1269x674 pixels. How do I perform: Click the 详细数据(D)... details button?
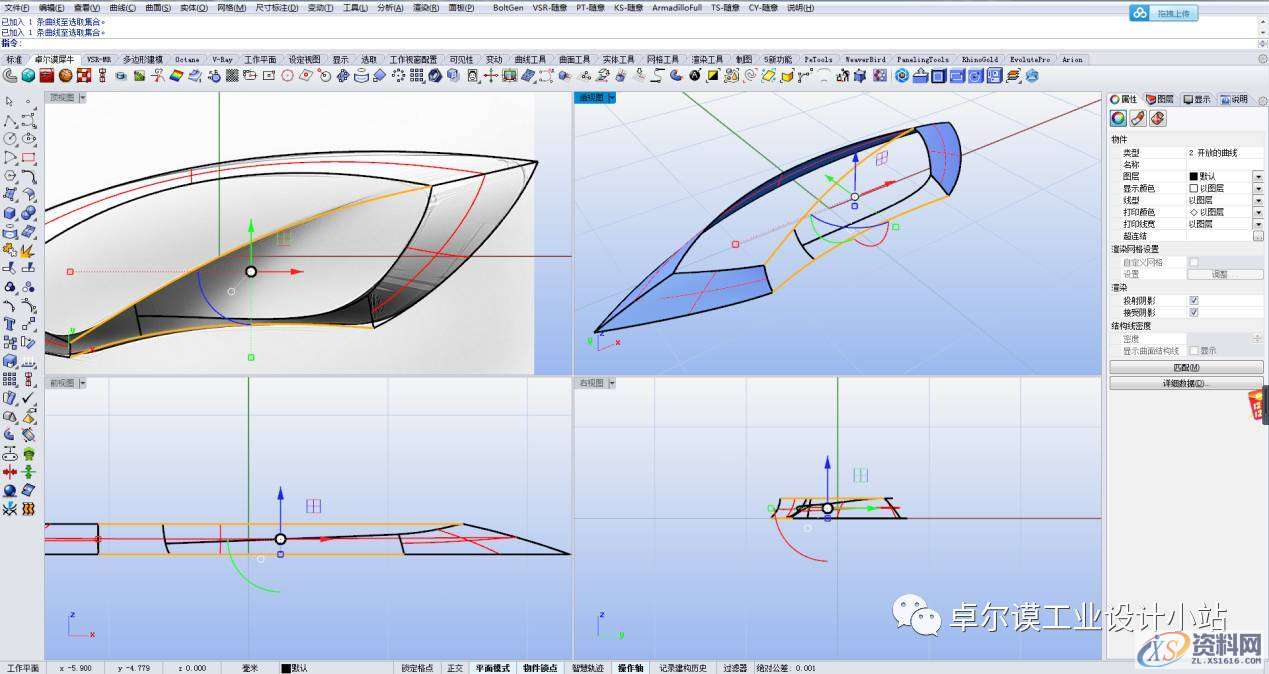click(1186, 383)
